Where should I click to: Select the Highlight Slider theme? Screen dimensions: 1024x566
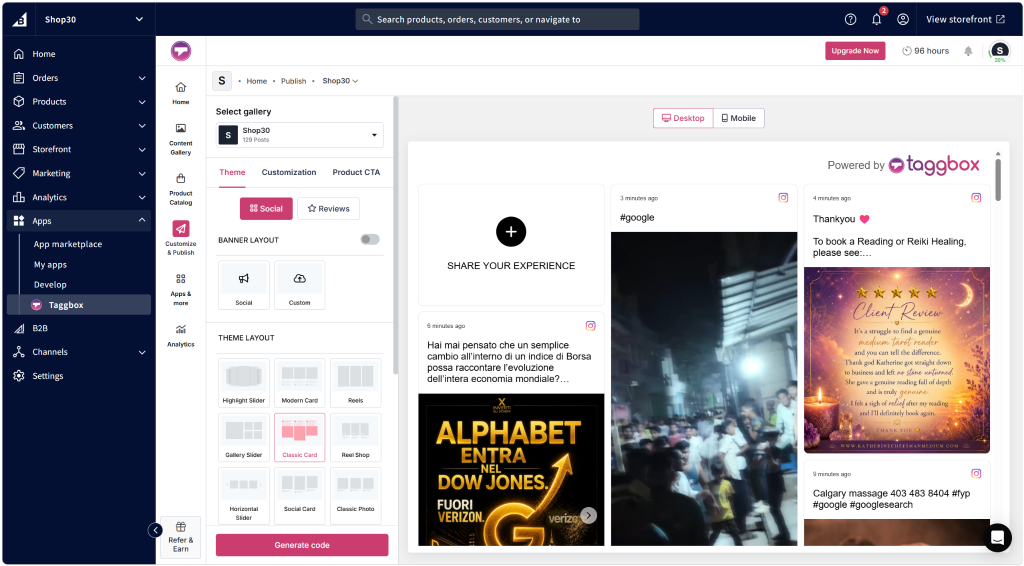click(x=244, y=383)
